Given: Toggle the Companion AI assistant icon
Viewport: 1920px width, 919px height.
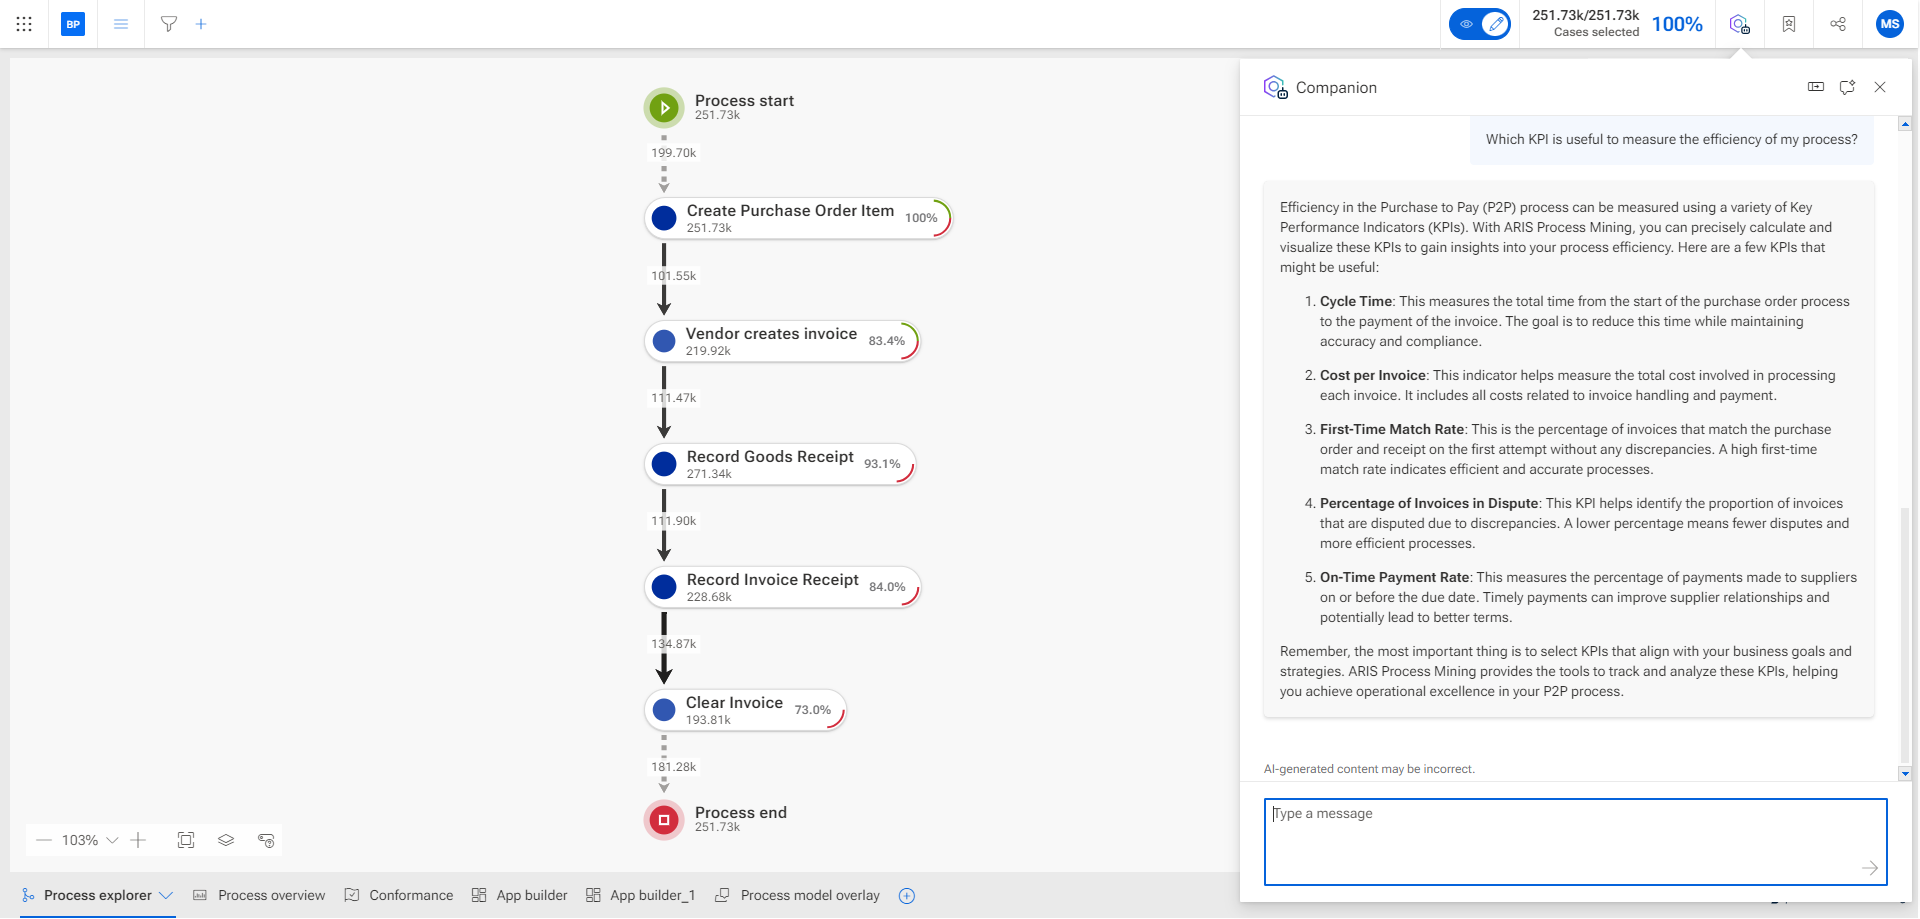Looking at the screenshot, I should tap(1740, 24).
